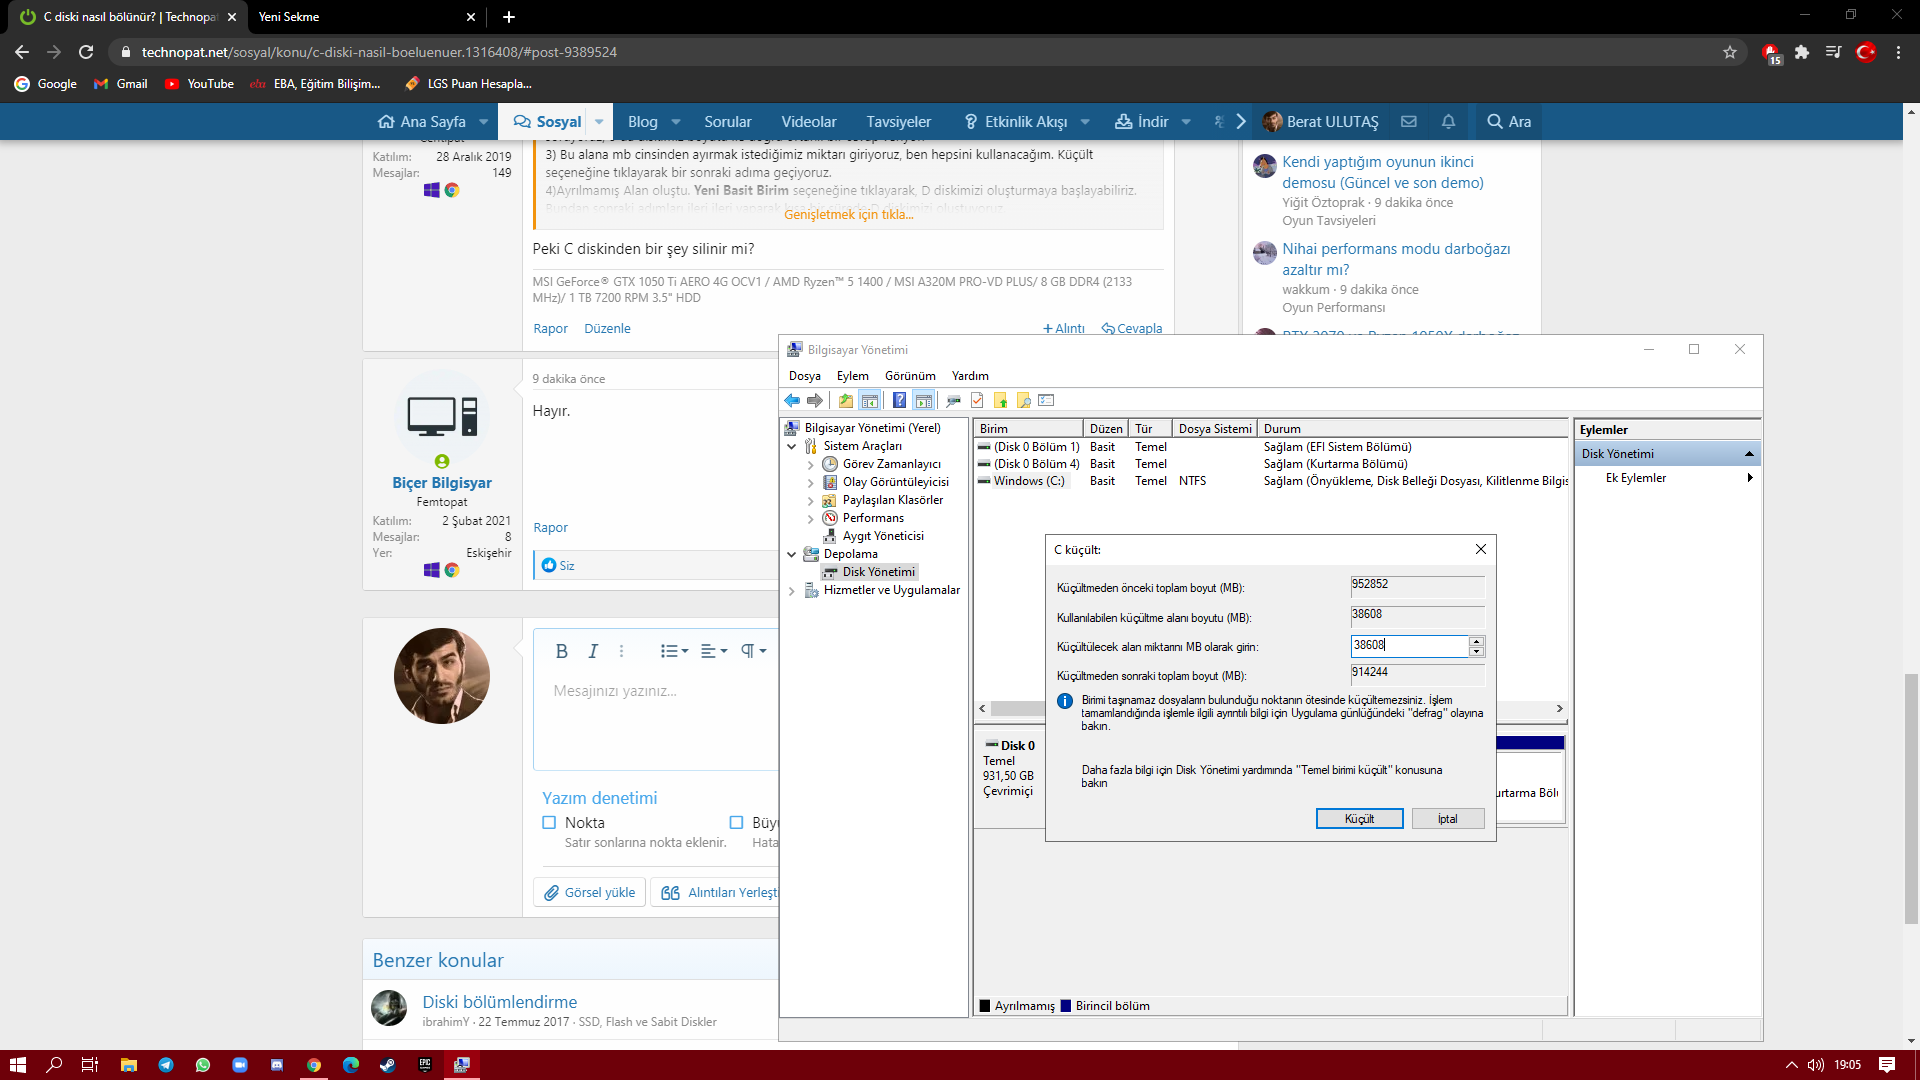Click the blue Back arrow in the Bilgisayar Yönetimi toolbar

791,400
